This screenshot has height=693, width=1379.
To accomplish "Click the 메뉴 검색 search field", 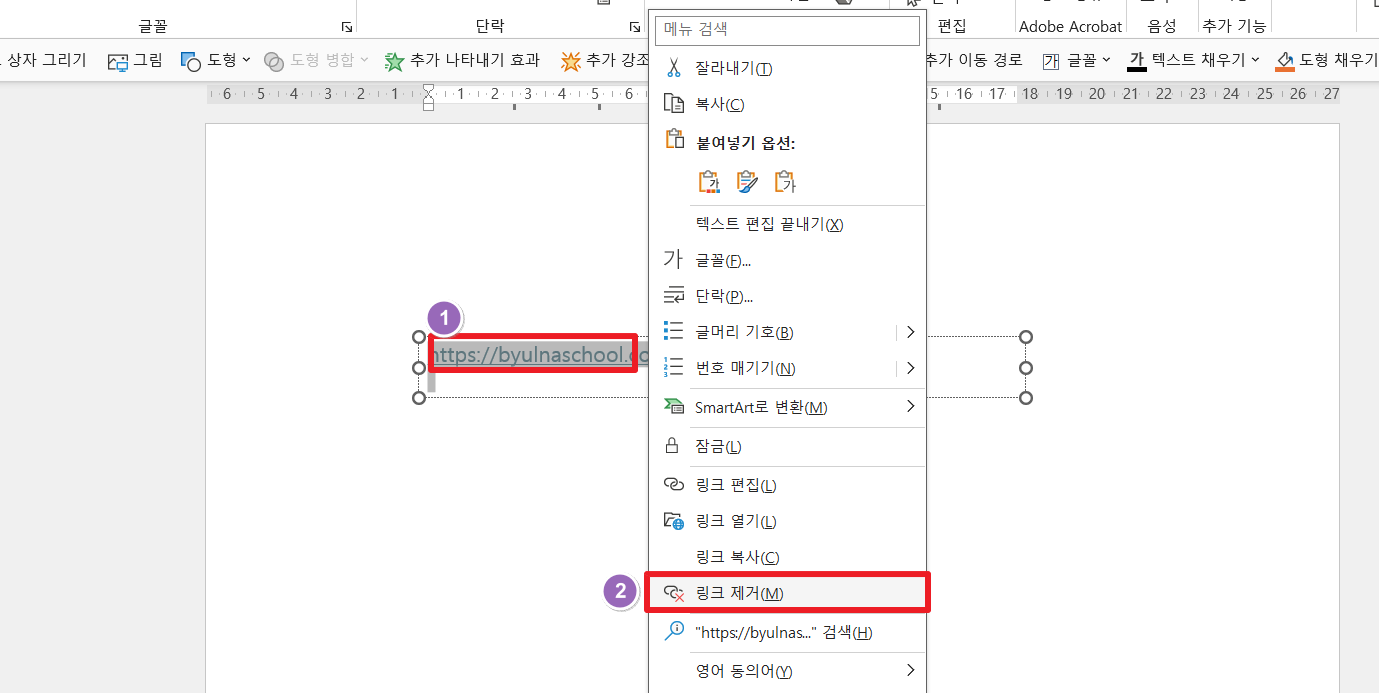I will coord(786,30).
